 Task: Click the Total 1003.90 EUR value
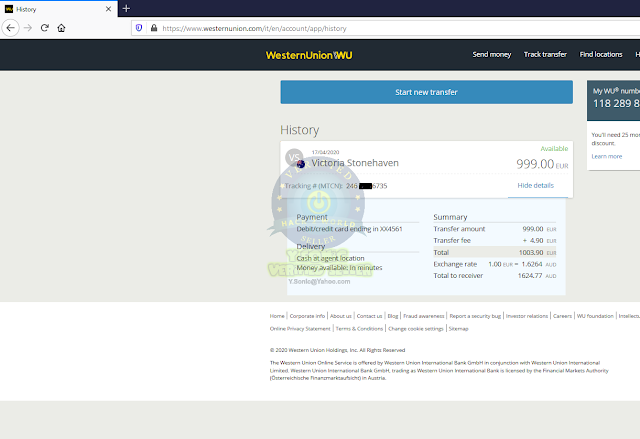pos(537,253)
